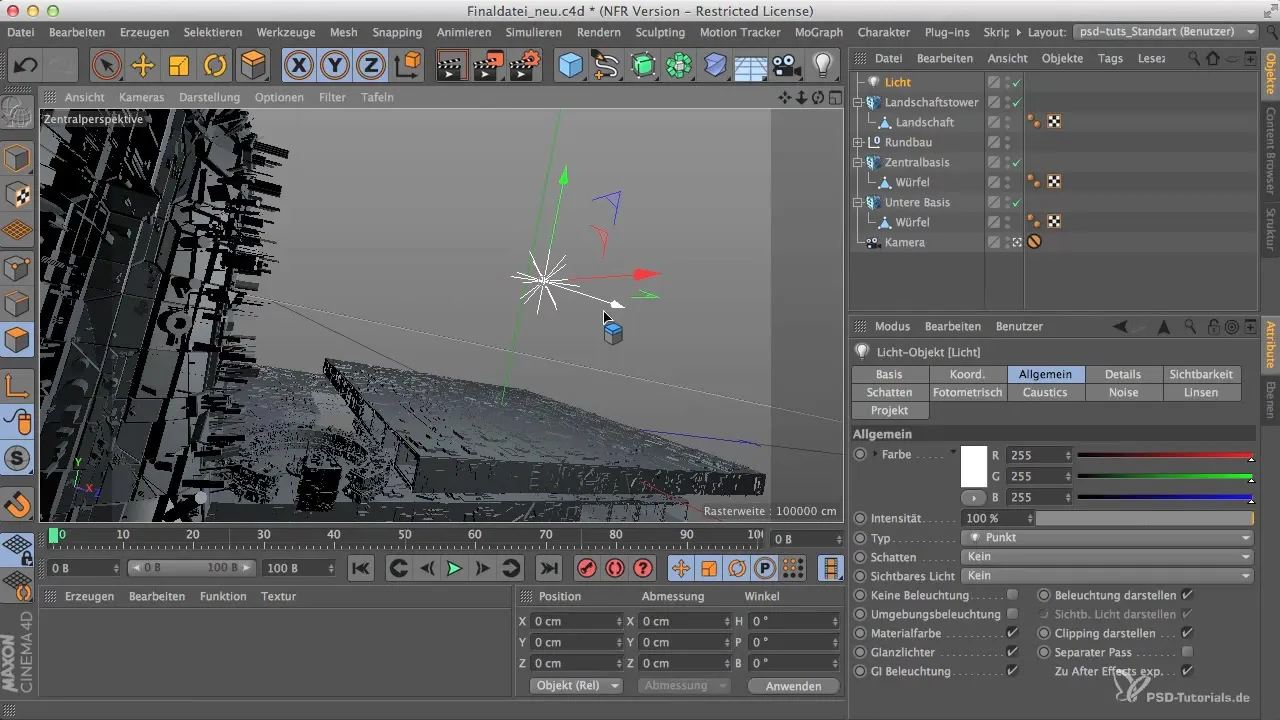Image resolution: width=1280 pixels, height=720 pixels.
Task: Render the active view
Action: pyautogui.click(x=452, y=66)
